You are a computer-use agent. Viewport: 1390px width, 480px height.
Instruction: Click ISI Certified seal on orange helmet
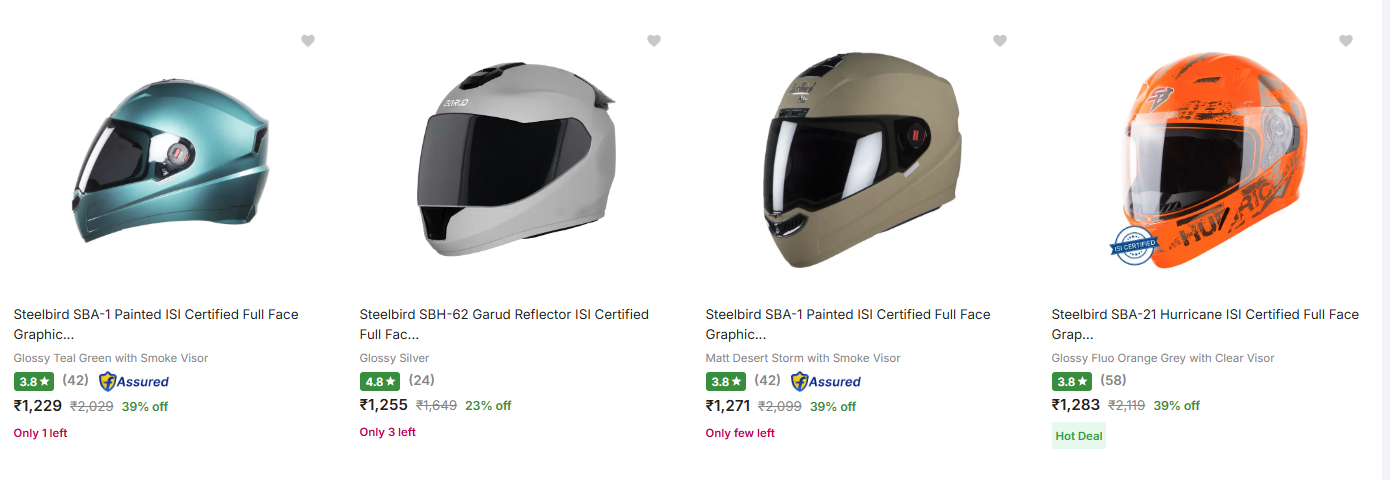click(x=1133, y=245)
